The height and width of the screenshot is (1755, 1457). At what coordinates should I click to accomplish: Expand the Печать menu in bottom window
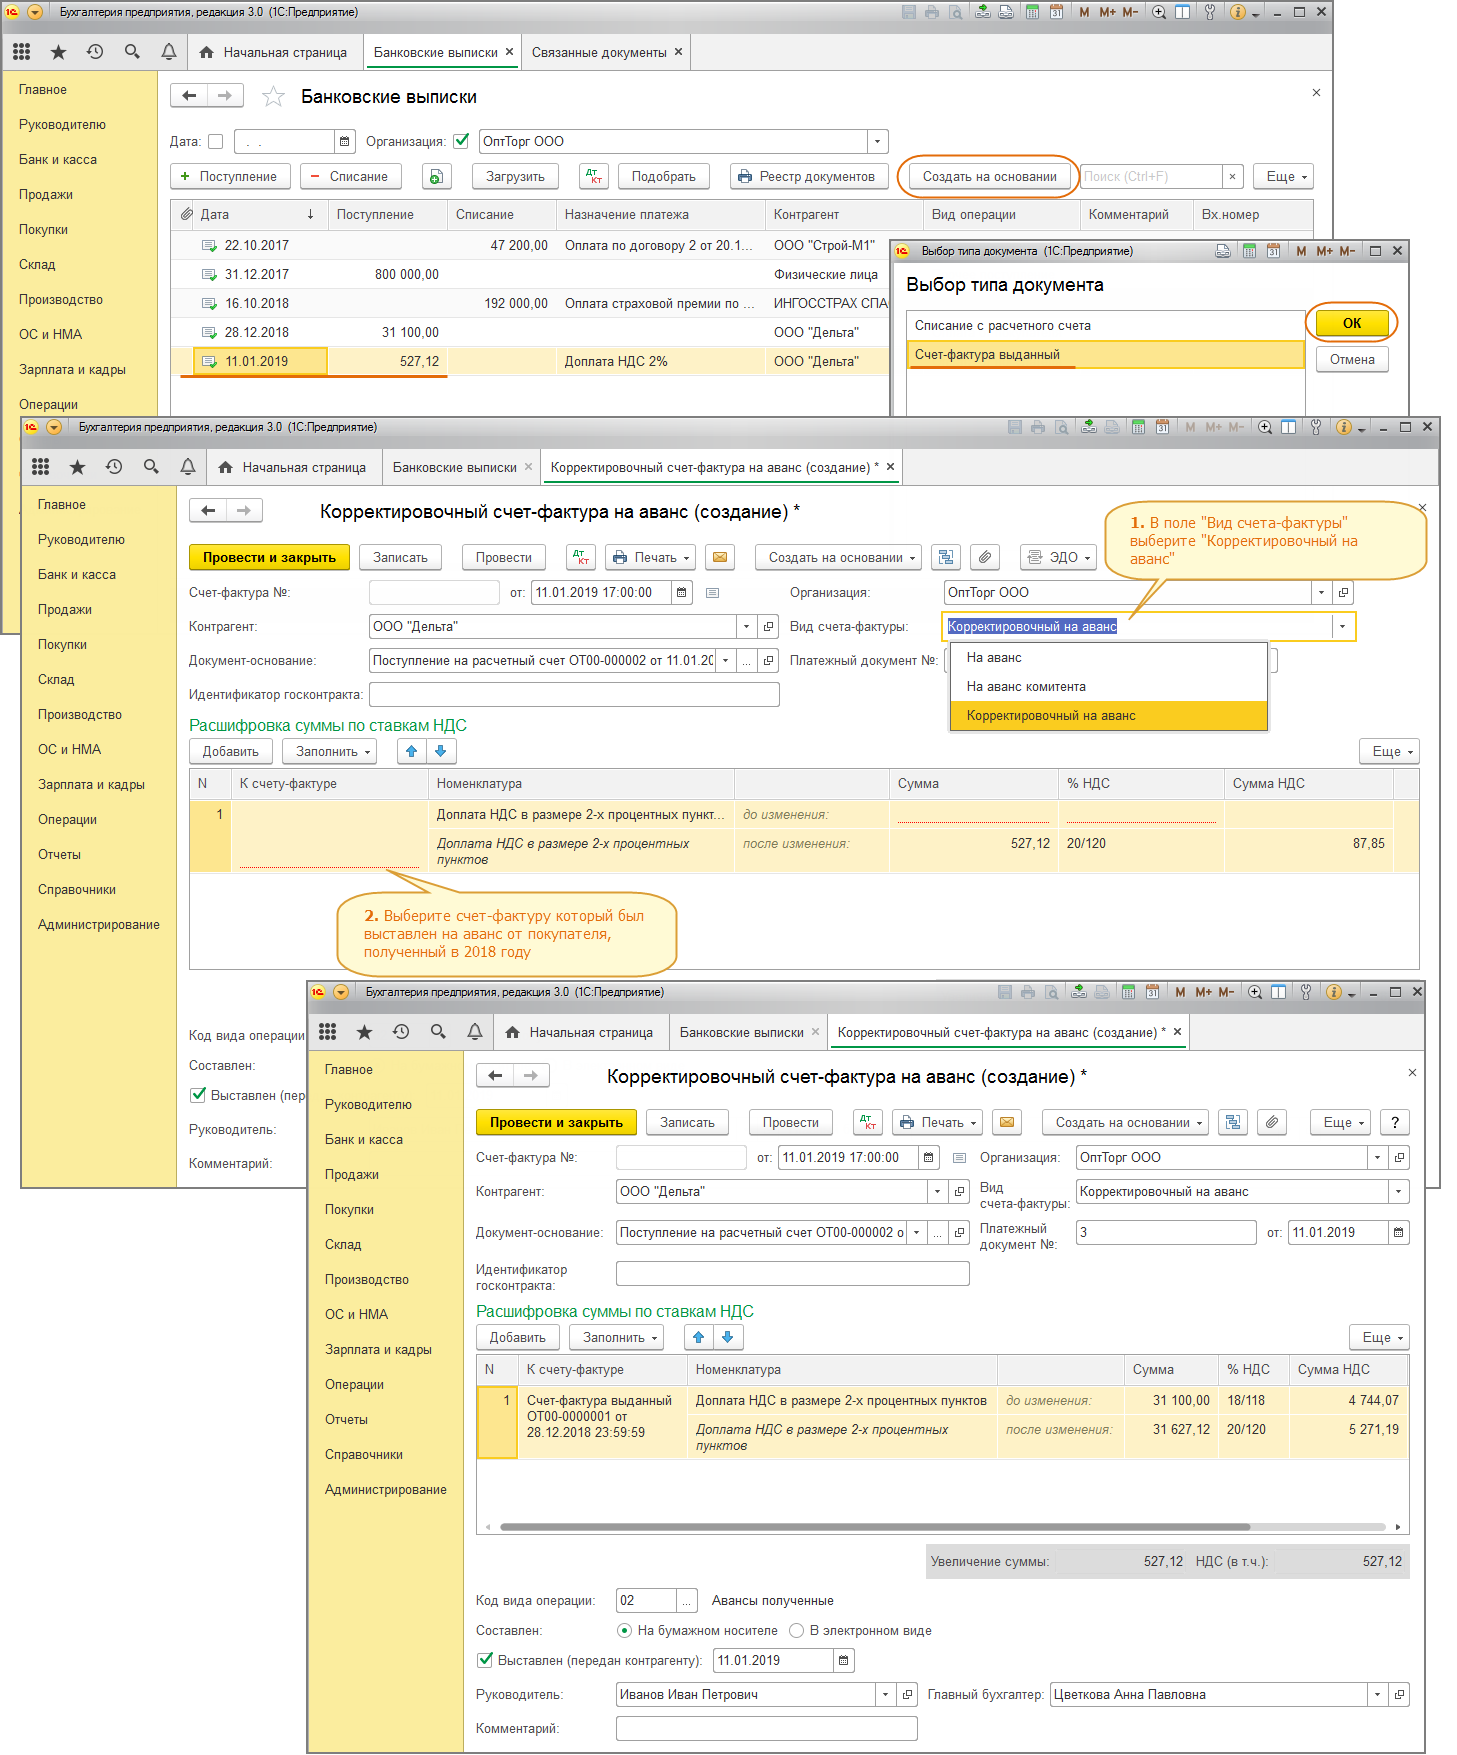[x=937, y=1123]
